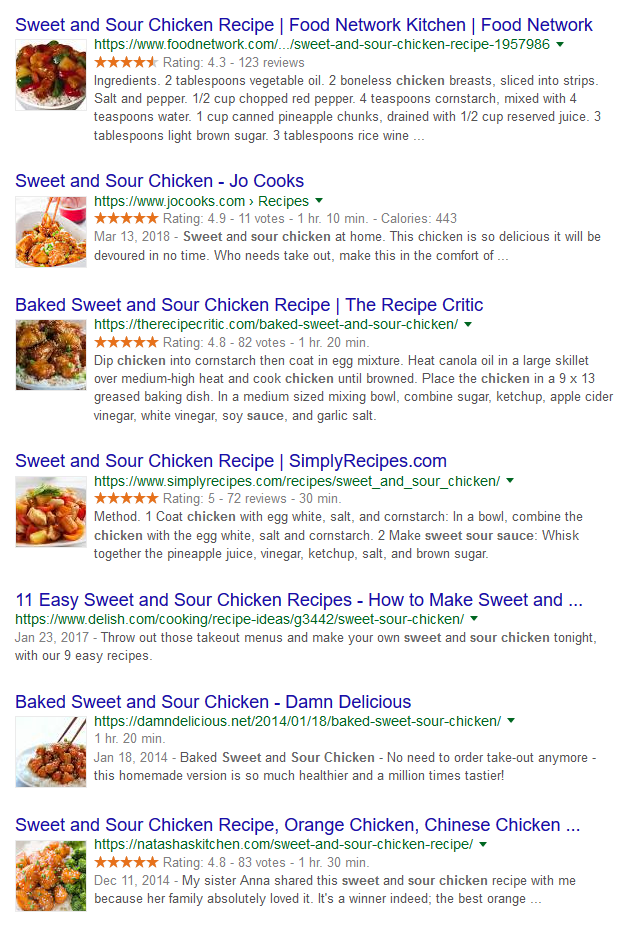Open Delish's 11 Easy Sweet and Sour Chicken Recipes
The image size is (622, 934).
[x=299, y=600]
